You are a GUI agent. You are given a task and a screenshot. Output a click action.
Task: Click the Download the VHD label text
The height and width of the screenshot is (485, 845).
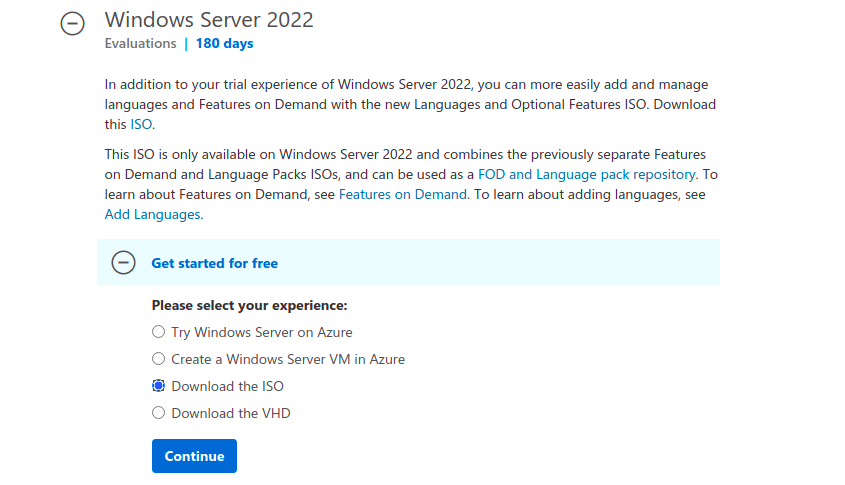[x=230, y=413]
